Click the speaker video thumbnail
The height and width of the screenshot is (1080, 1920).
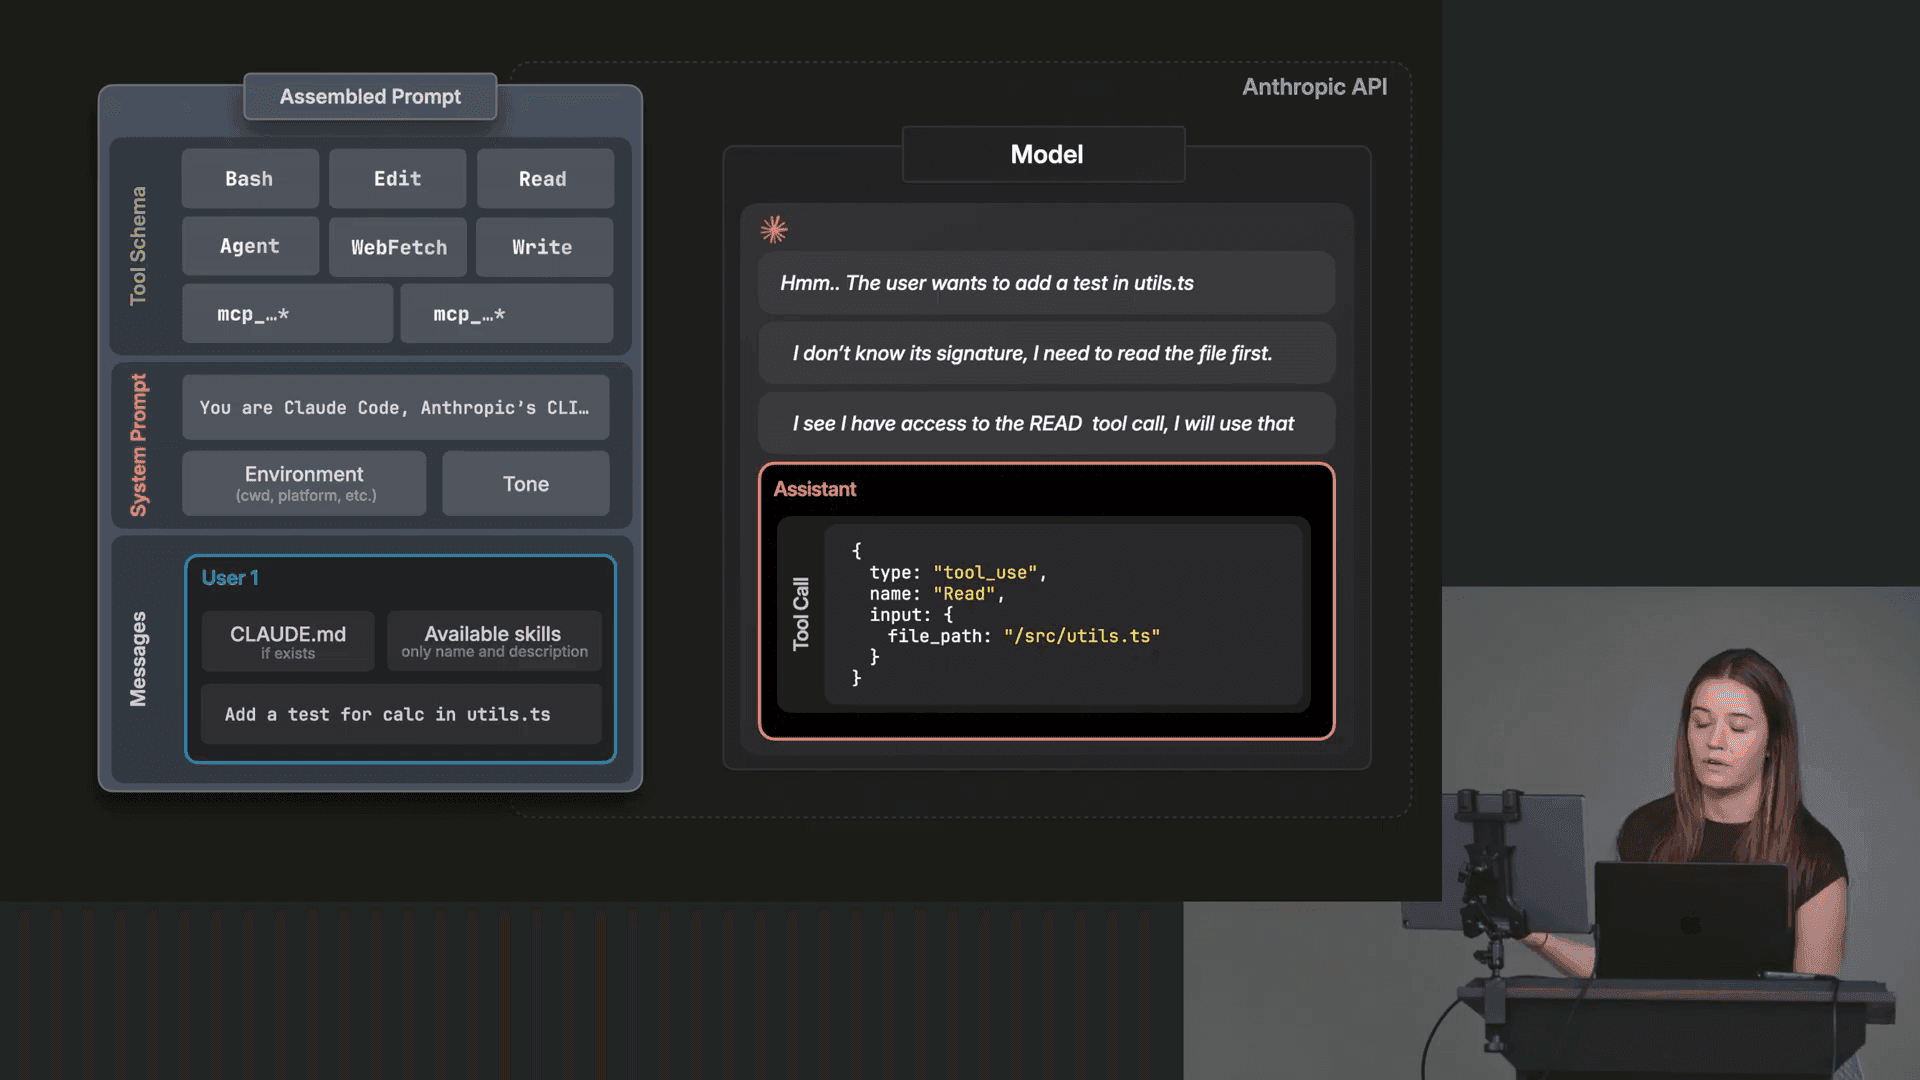pyautogui.click(x=1681, y=833)
